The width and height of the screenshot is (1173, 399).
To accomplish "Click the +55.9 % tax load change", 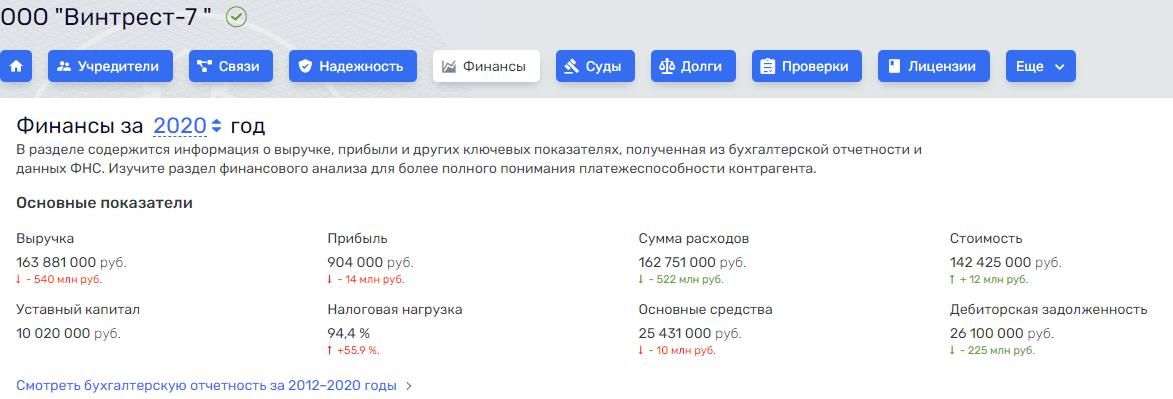I will [353, 350].
